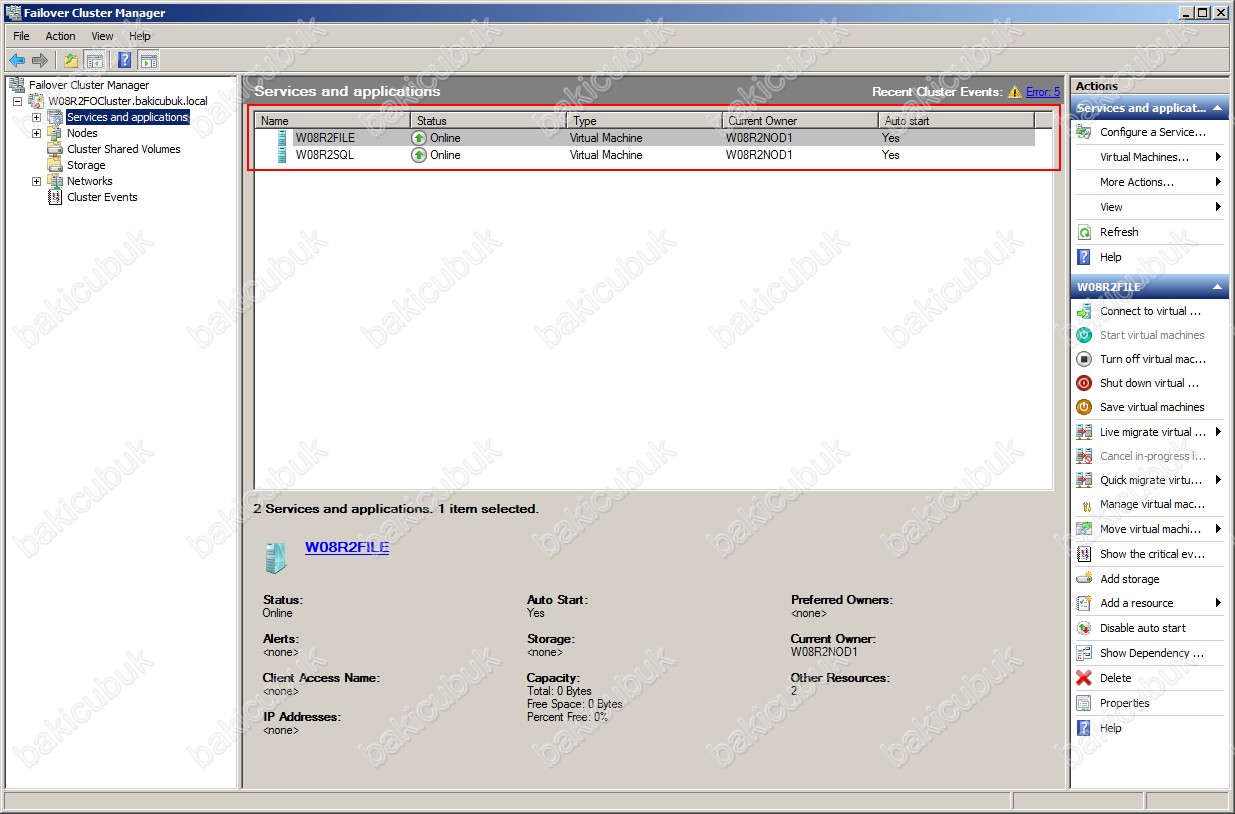Screen dimensions: 1235x814
Task: Go up one level with the folder icon
Action: point(71,60)
